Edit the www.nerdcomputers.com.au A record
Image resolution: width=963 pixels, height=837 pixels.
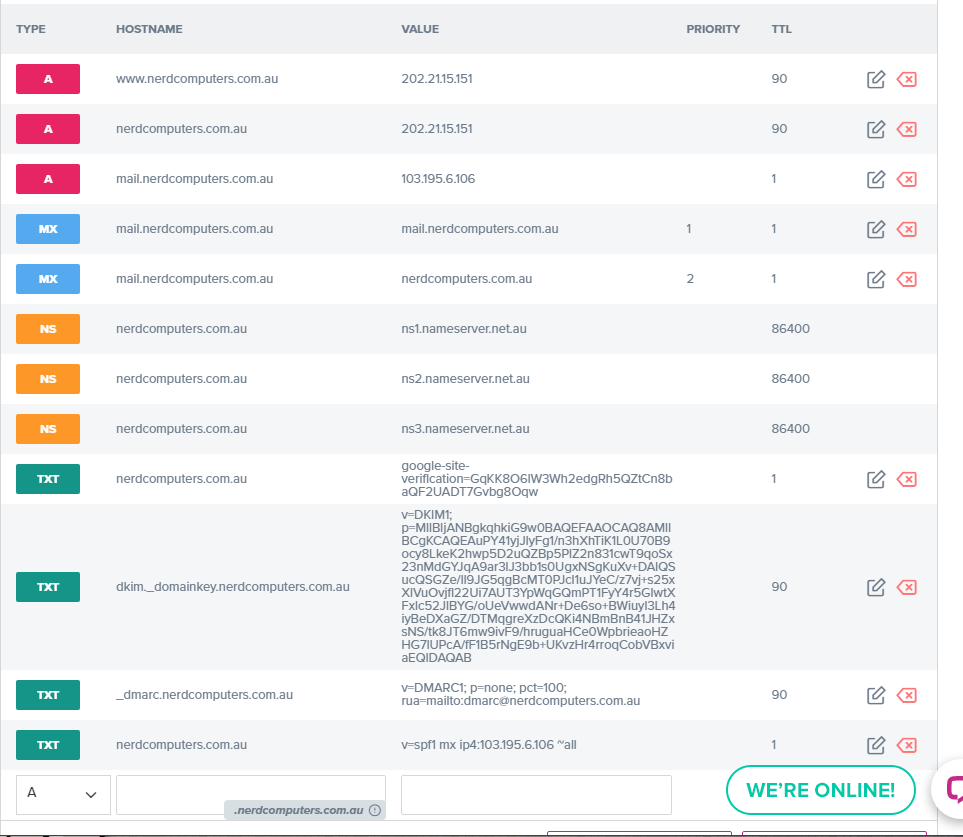tap(876, 79)
